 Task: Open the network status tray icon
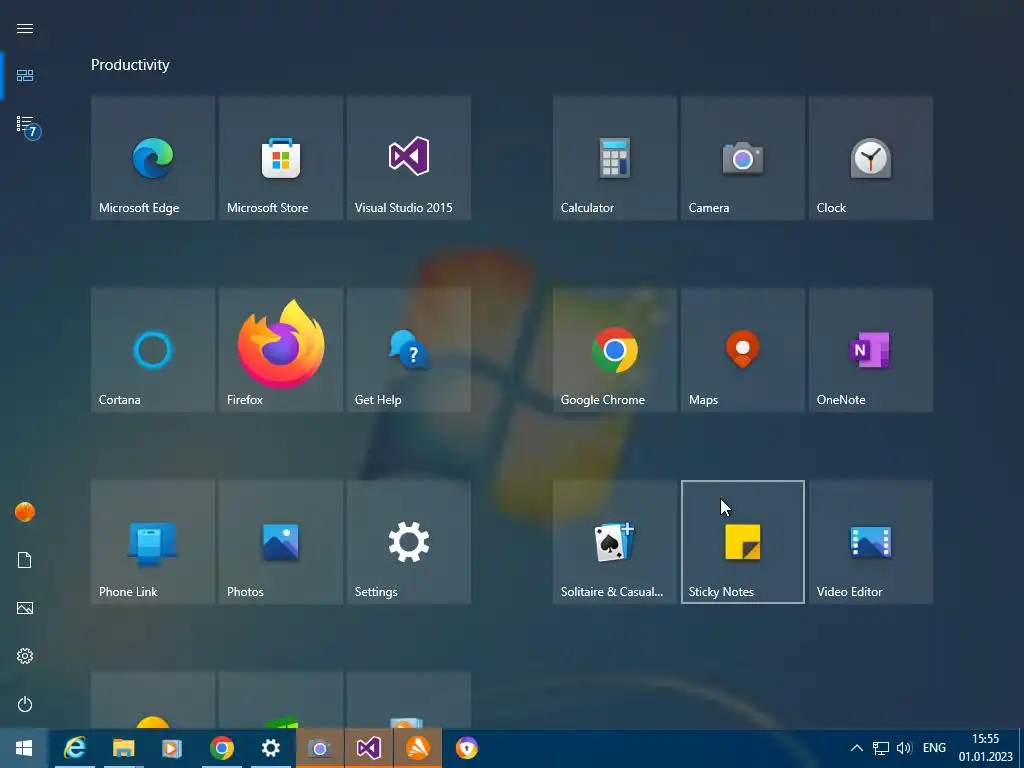click(x=880, y=748)
